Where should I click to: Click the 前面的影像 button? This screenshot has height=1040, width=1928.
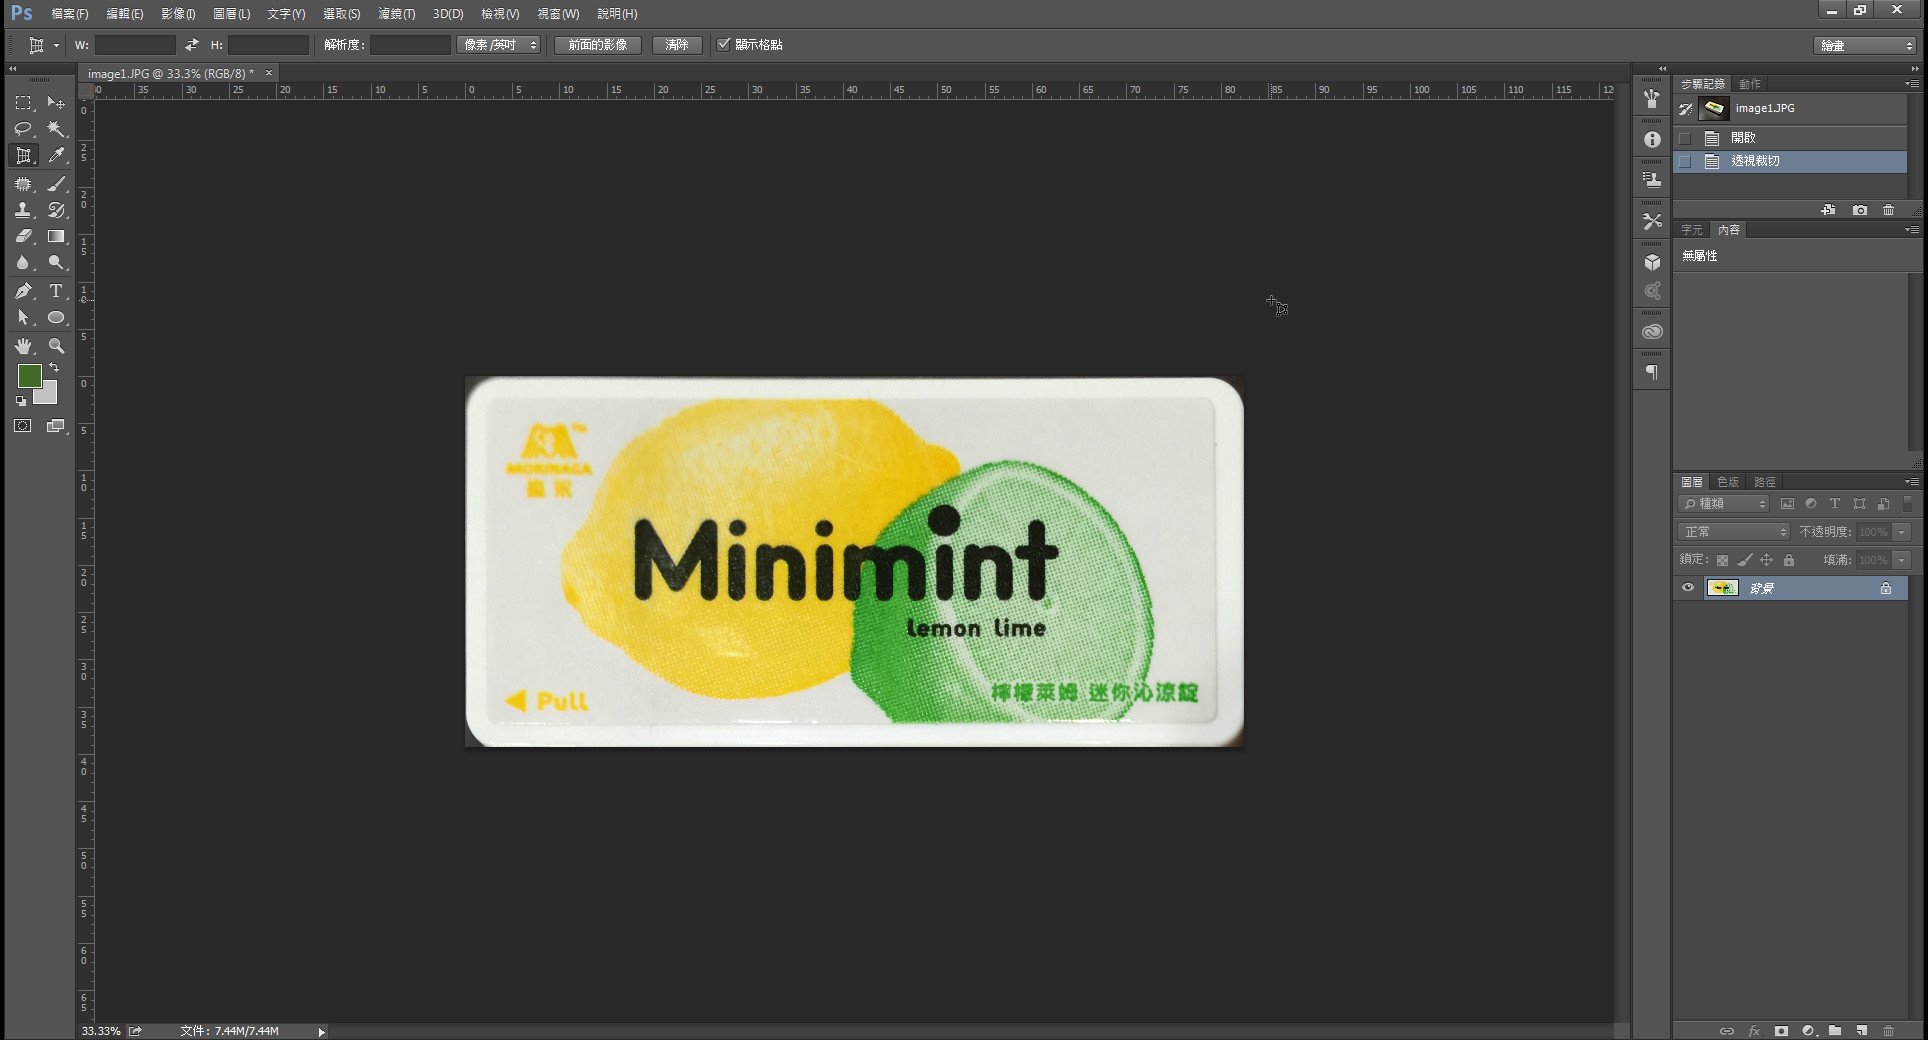[598, 45]
